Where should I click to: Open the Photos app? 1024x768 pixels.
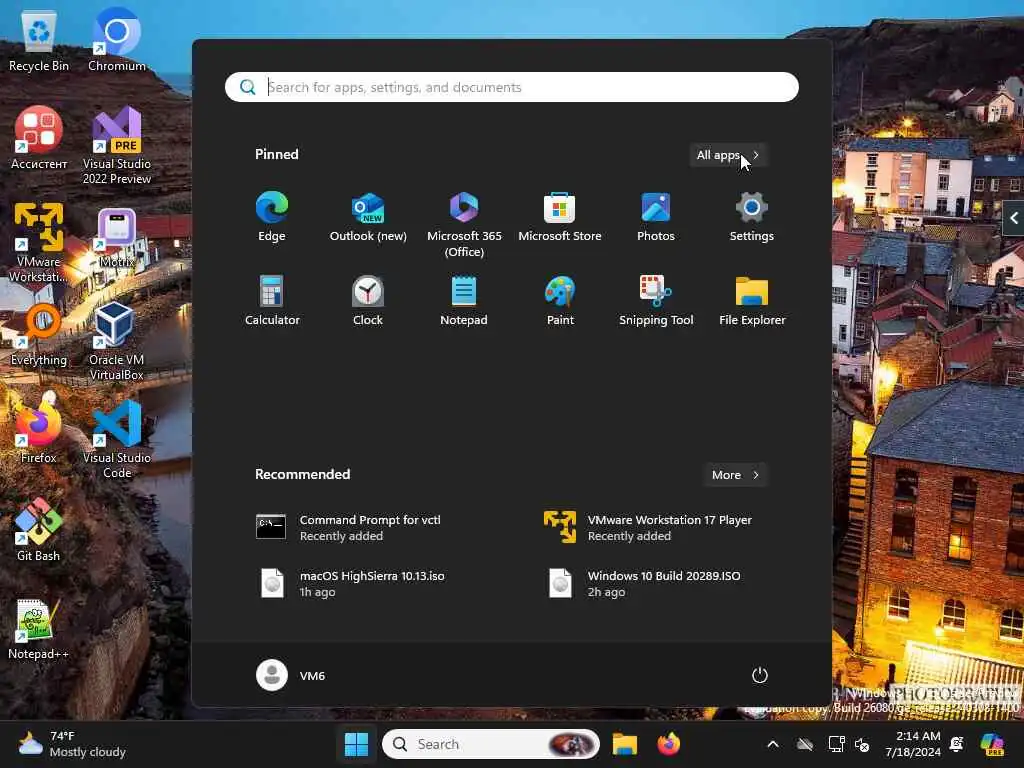coord(656,217)
